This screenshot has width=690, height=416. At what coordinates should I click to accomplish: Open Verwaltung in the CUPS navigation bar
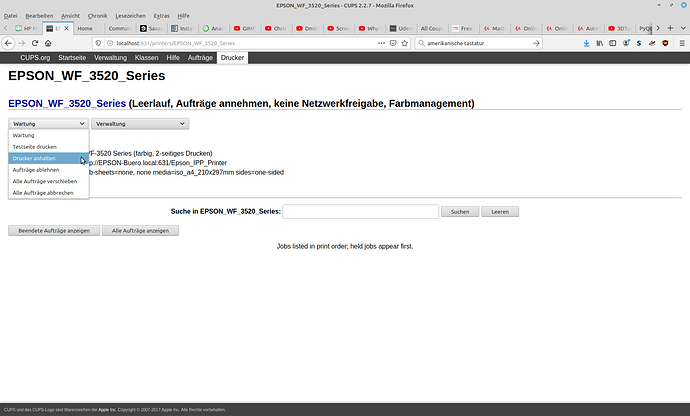tap(110, 58)
